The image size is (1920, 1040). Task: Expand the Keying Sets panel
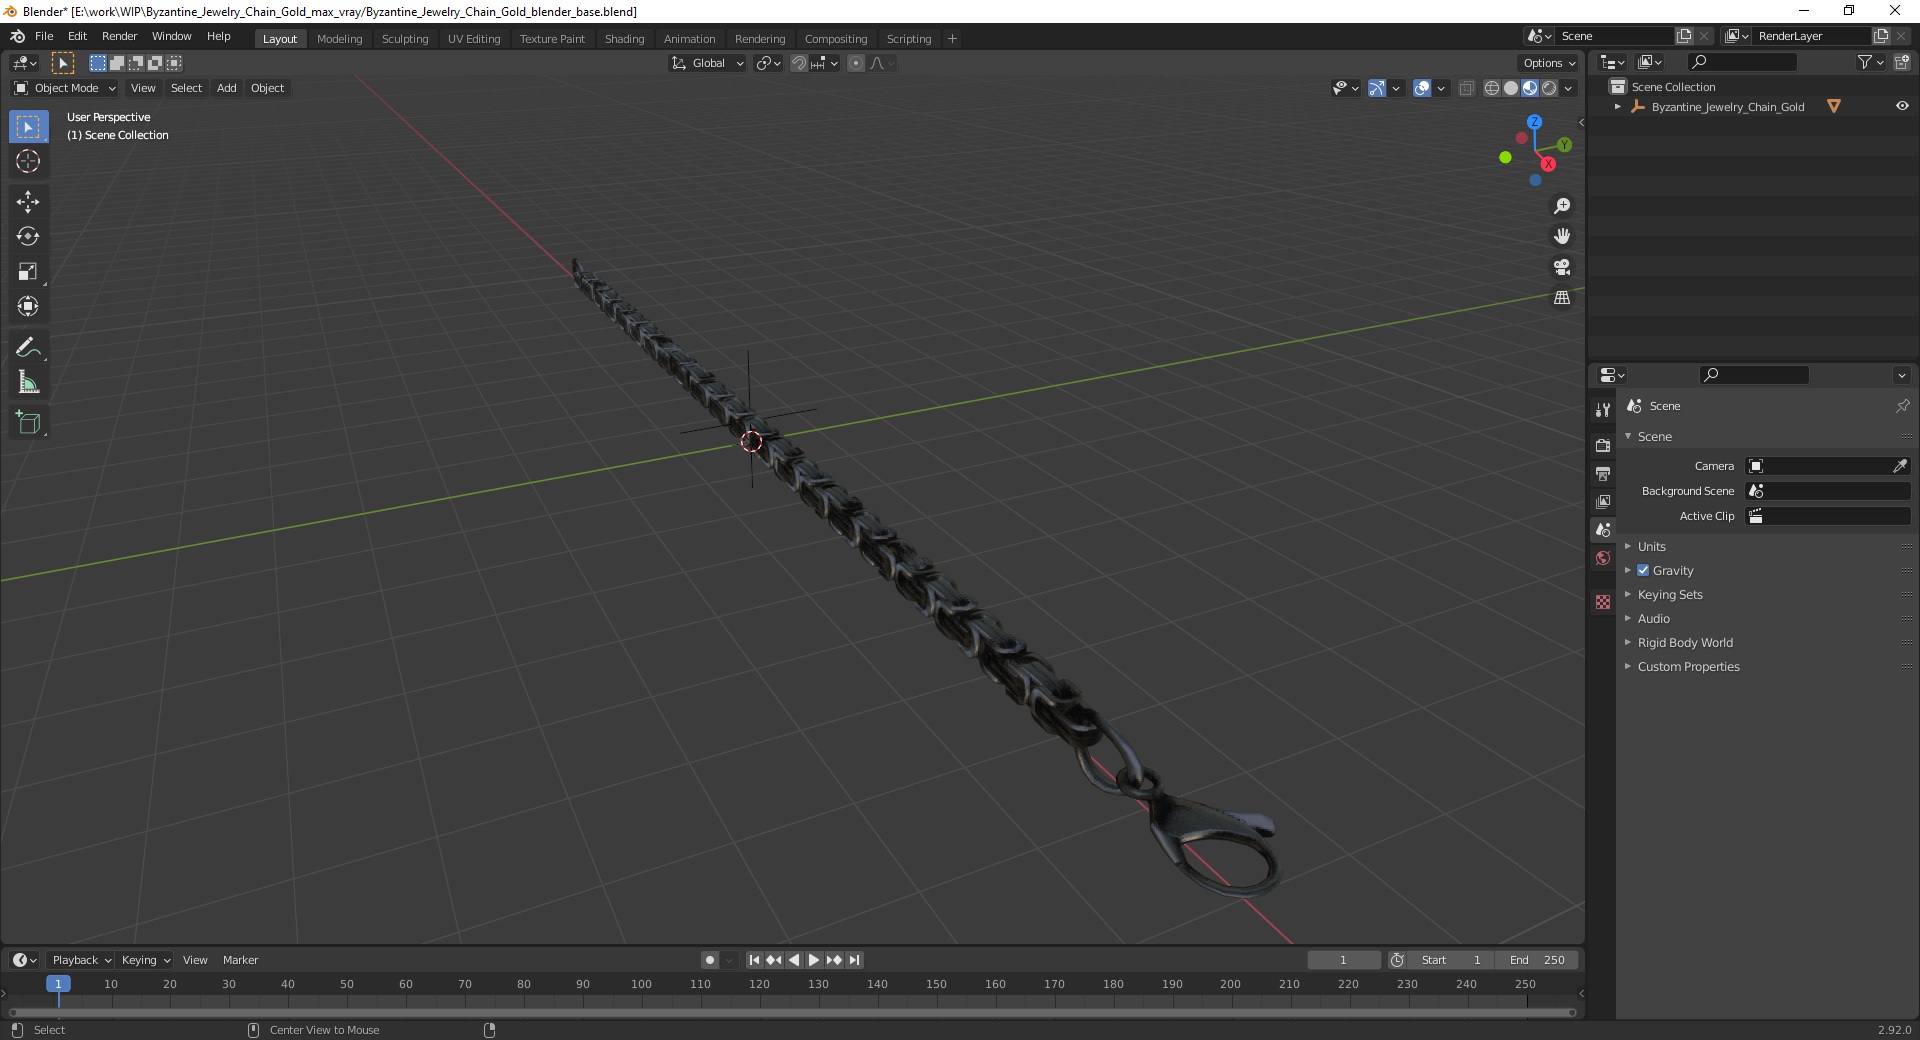tap(1669, 594)
